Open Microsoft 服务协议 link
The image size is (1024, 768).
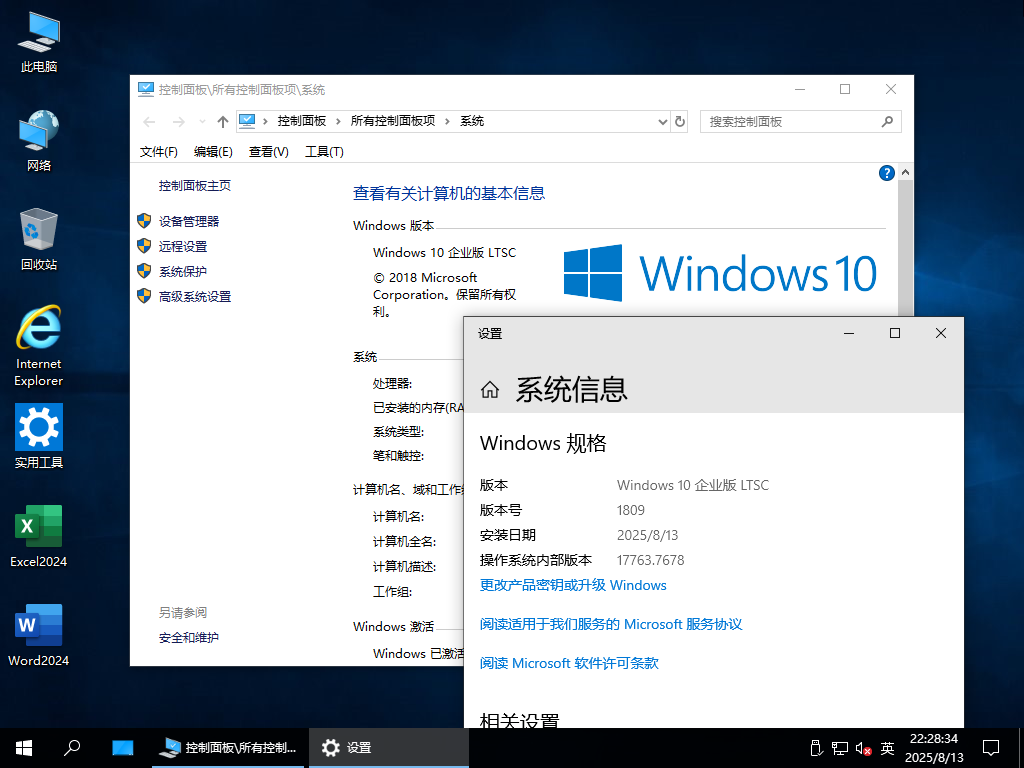click(611, 624)
